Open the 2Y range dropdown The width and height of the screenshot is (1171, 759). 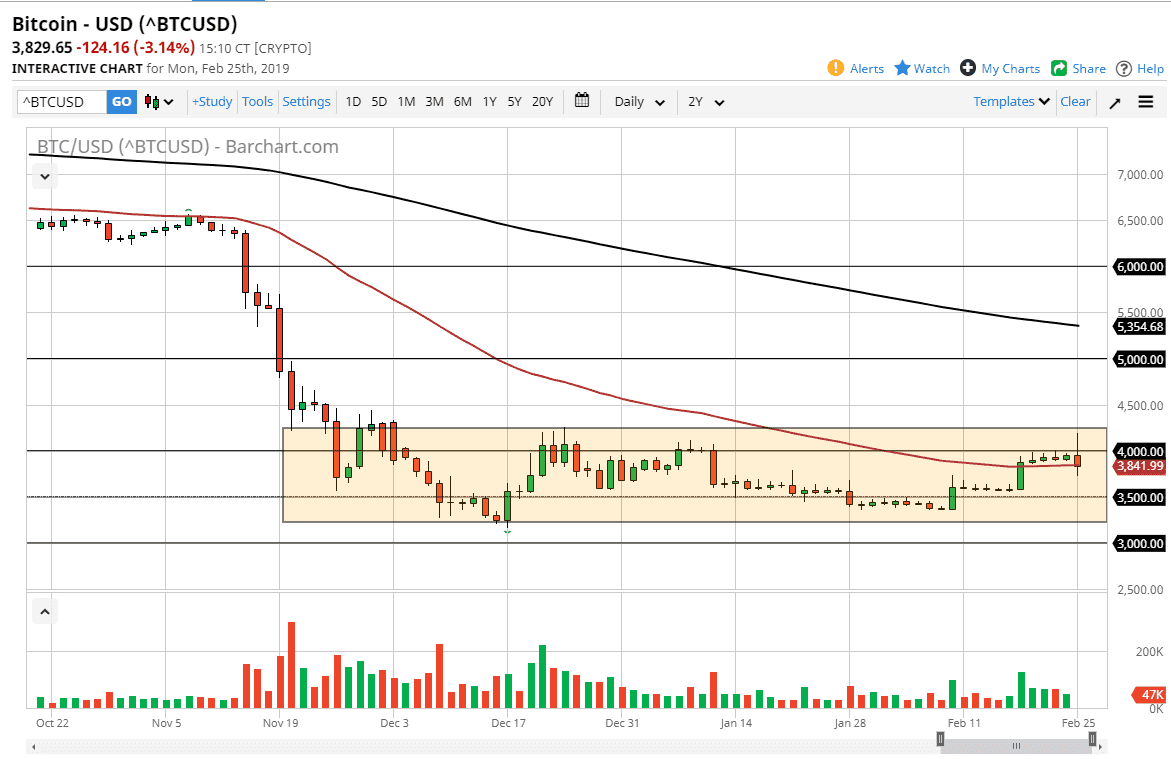[x=704, y=101]
